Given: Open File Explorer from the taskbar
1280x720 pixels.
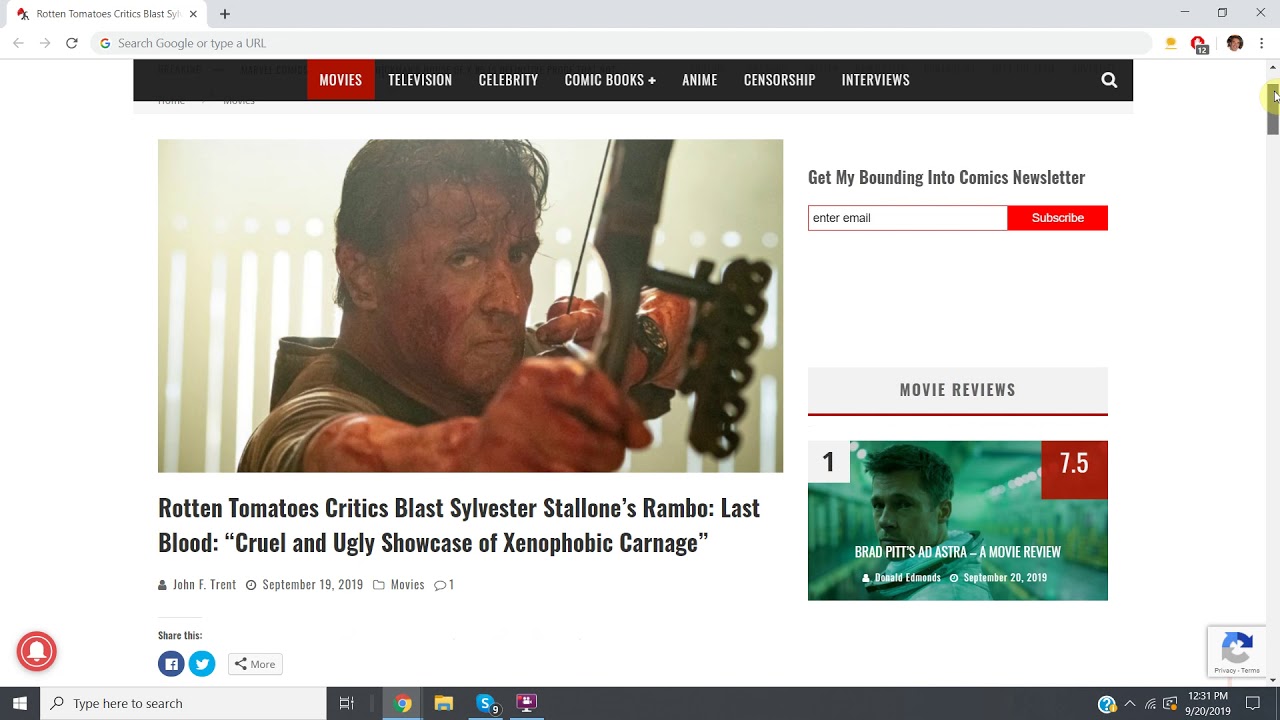Looking at the screenshot, I should [x=444, y=703].
